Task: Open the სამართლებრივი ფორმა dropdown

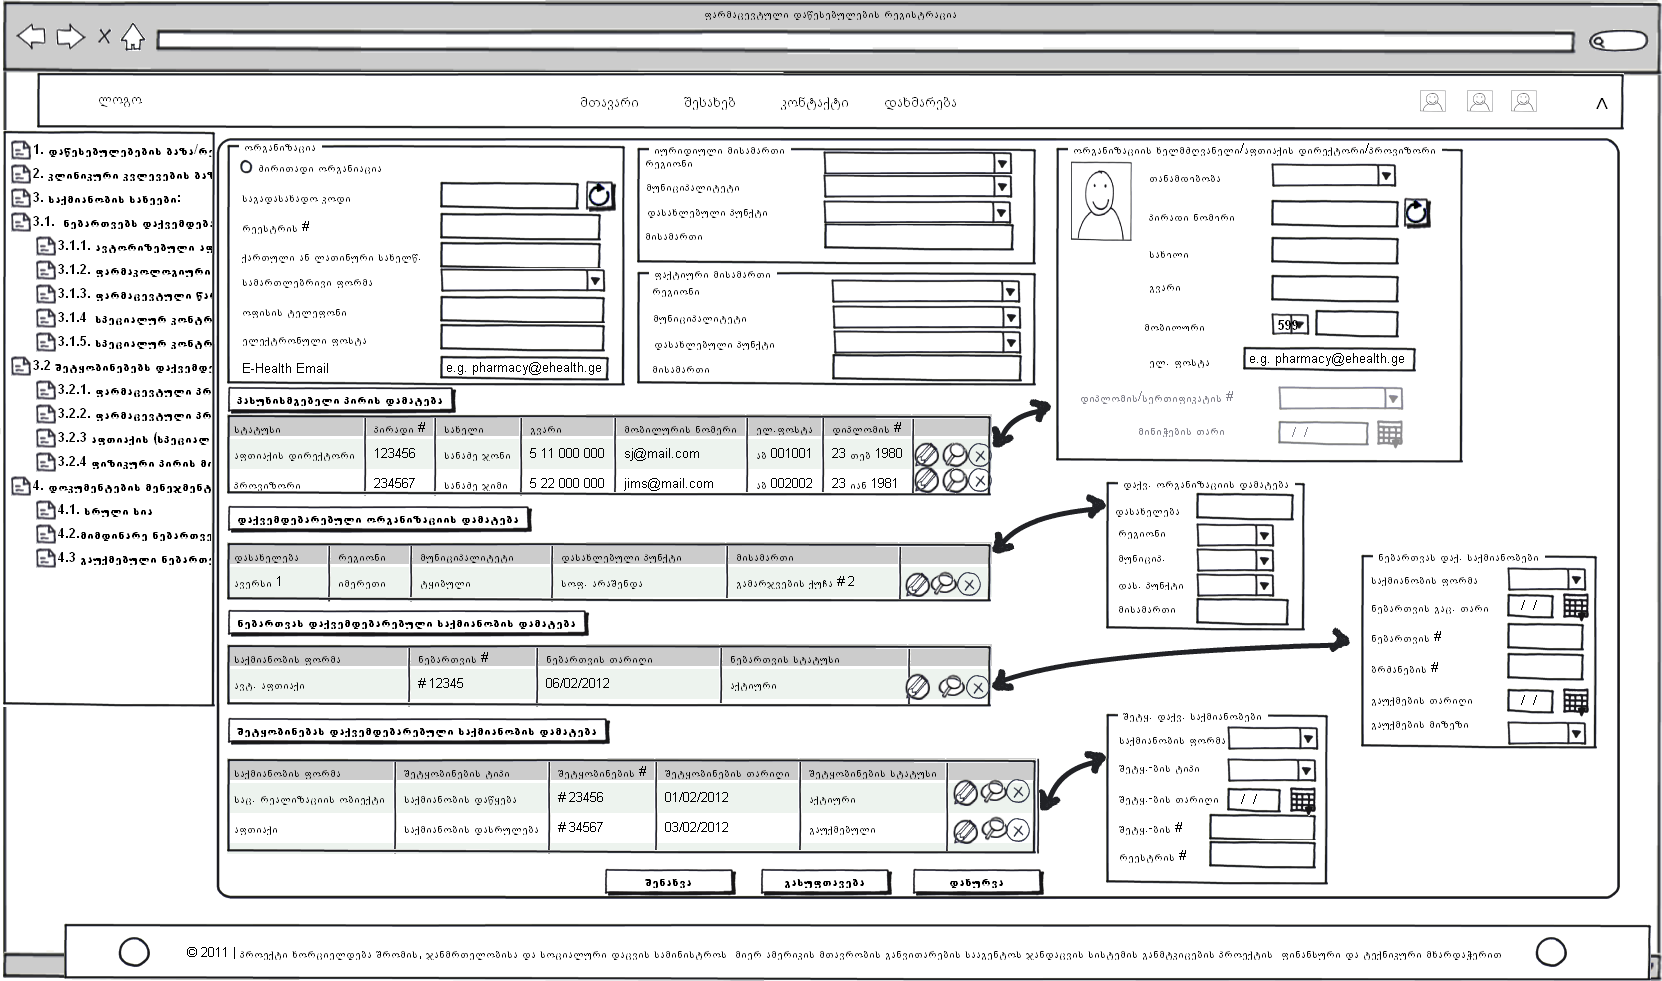Action: tap(595, 281)
